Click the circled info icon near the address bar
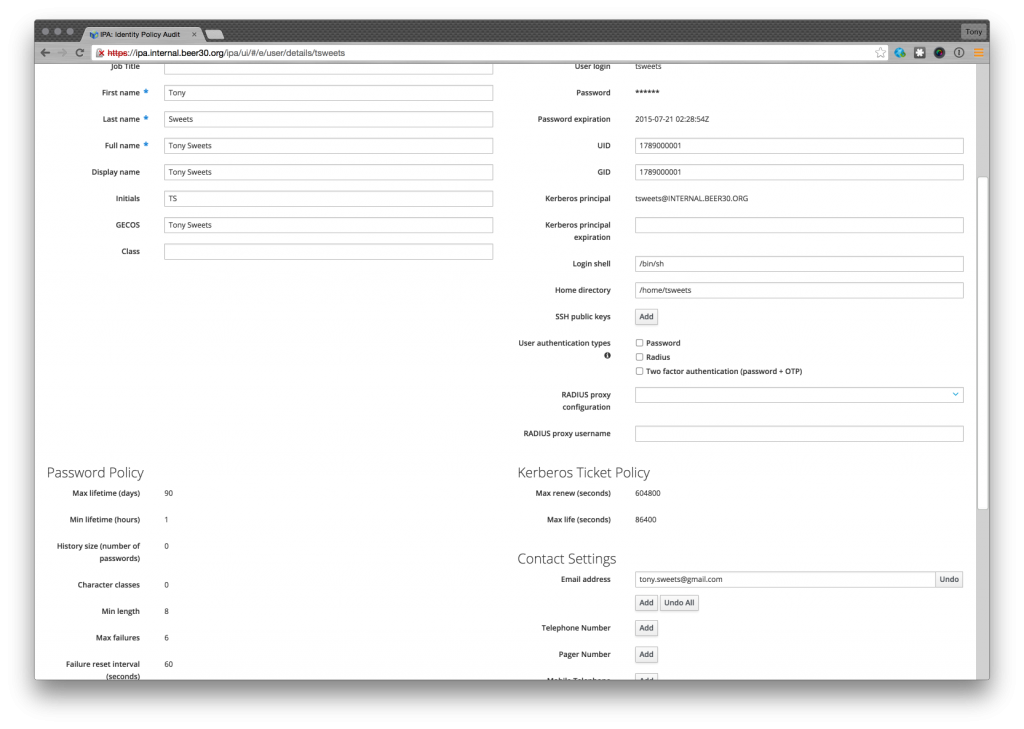This screenshot has width=1024, height=729. click(957, 52)
